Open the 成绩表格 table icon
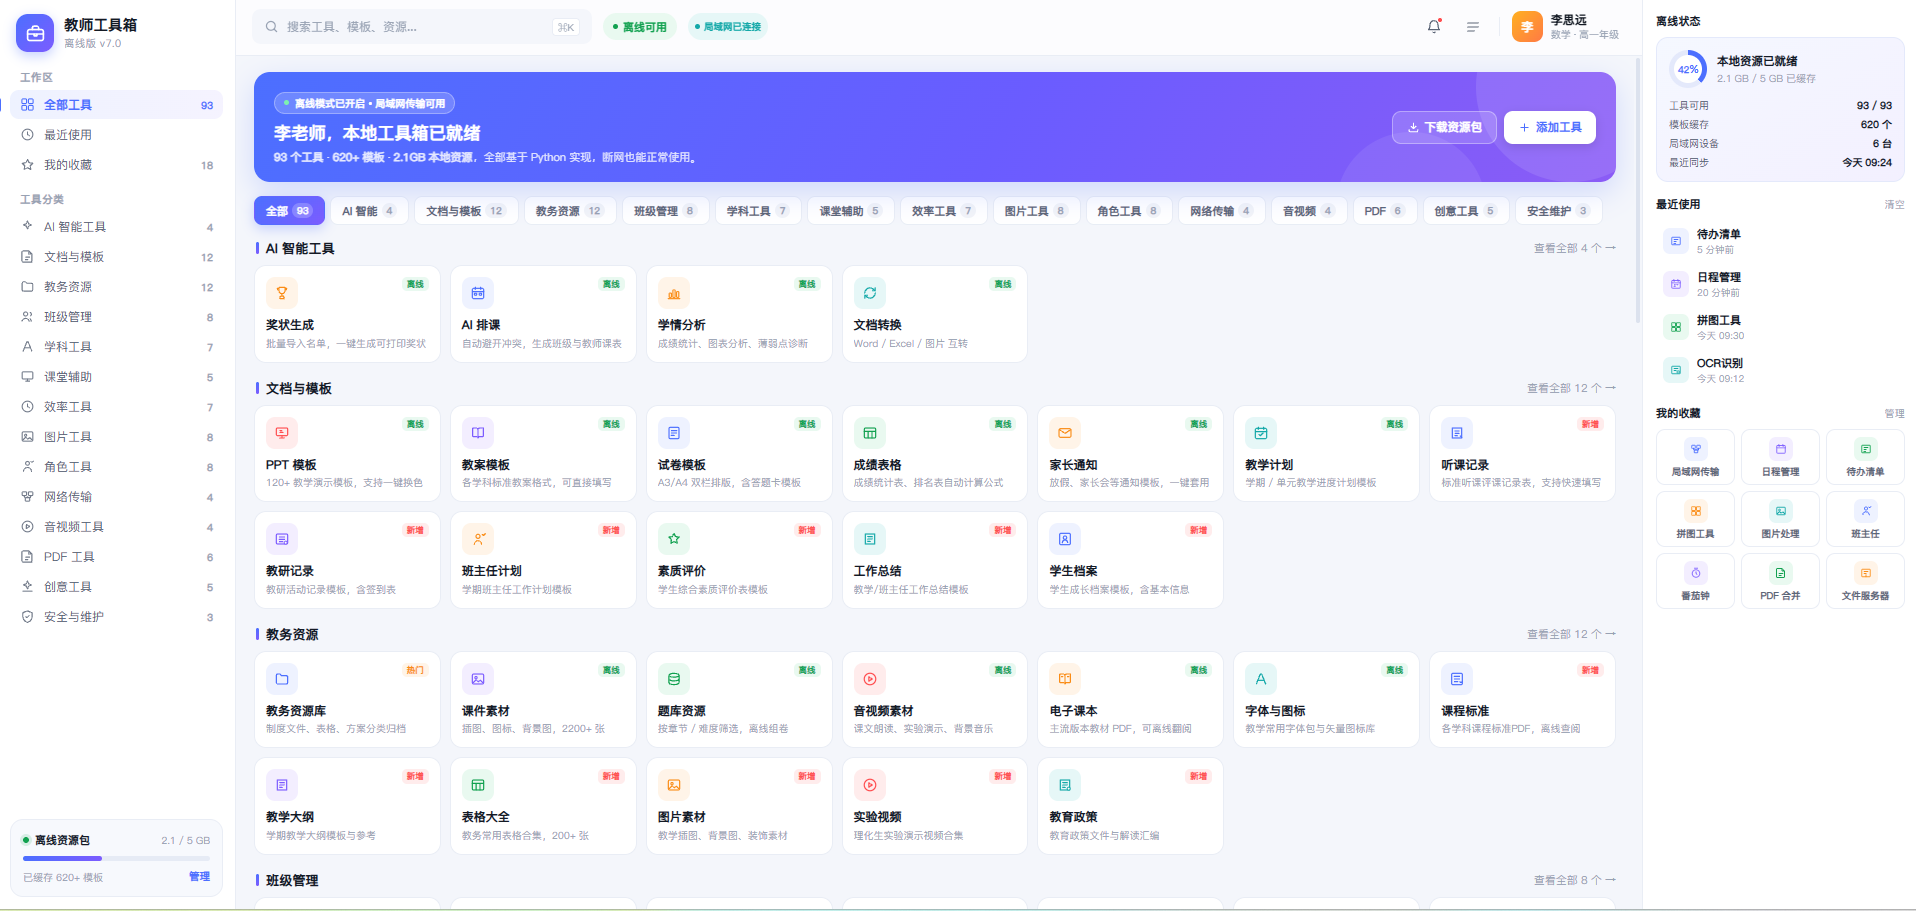Viewport: 1916px width, 911px height. (x=870, y=433)
